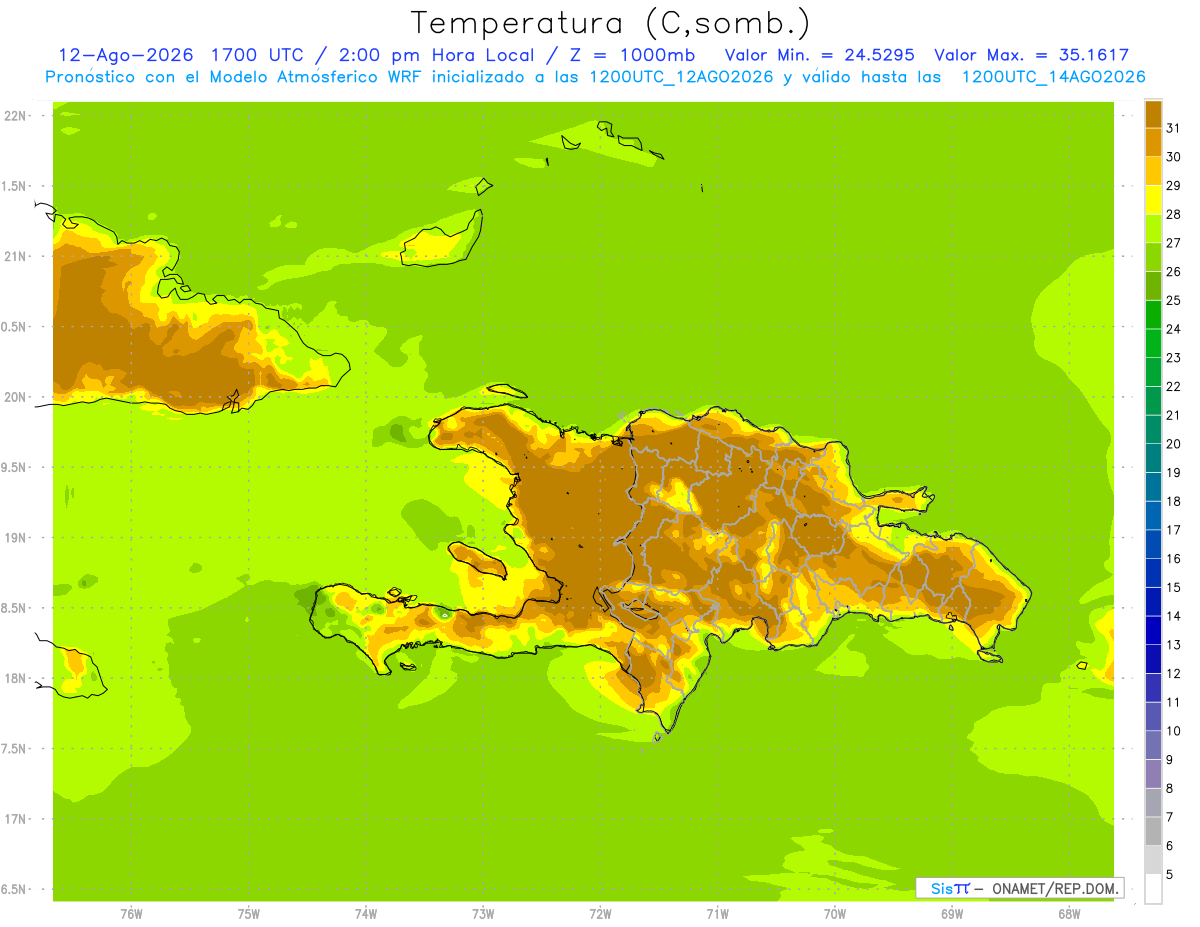Screen dimensions: 1200x927
Task: Click the 69W longitude axis label
Action: click(952, 913)
